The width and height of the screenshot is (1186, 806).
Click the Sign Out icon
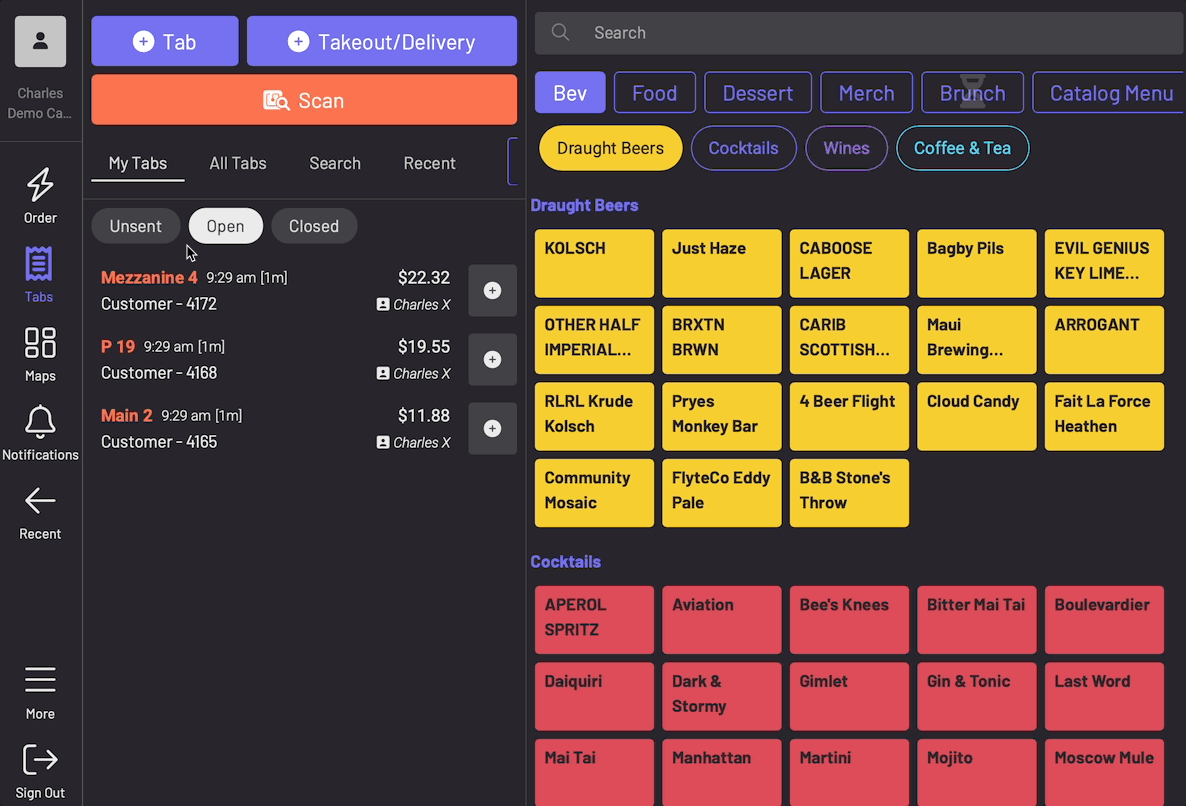[x=40, y=759]
